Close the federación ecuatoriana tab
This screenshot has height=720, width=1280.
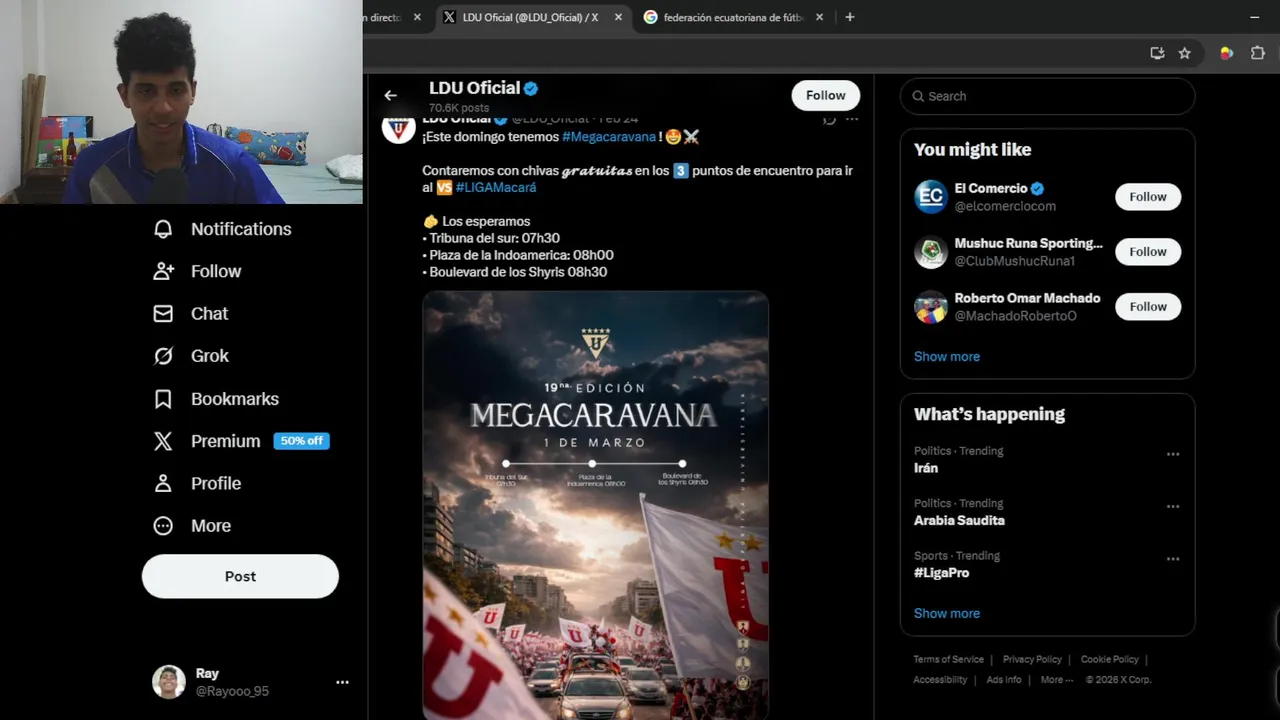tap(819, 17)
